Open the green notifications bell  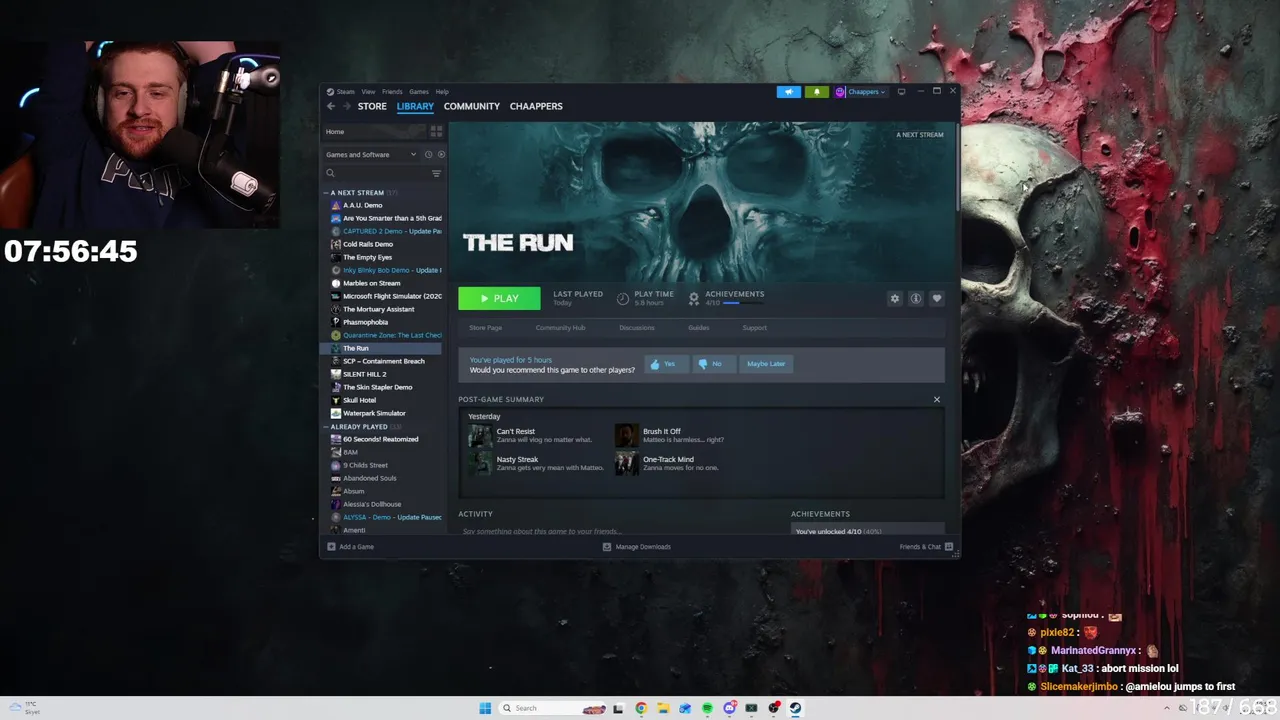pyautogui.click(x=817, y=92)
